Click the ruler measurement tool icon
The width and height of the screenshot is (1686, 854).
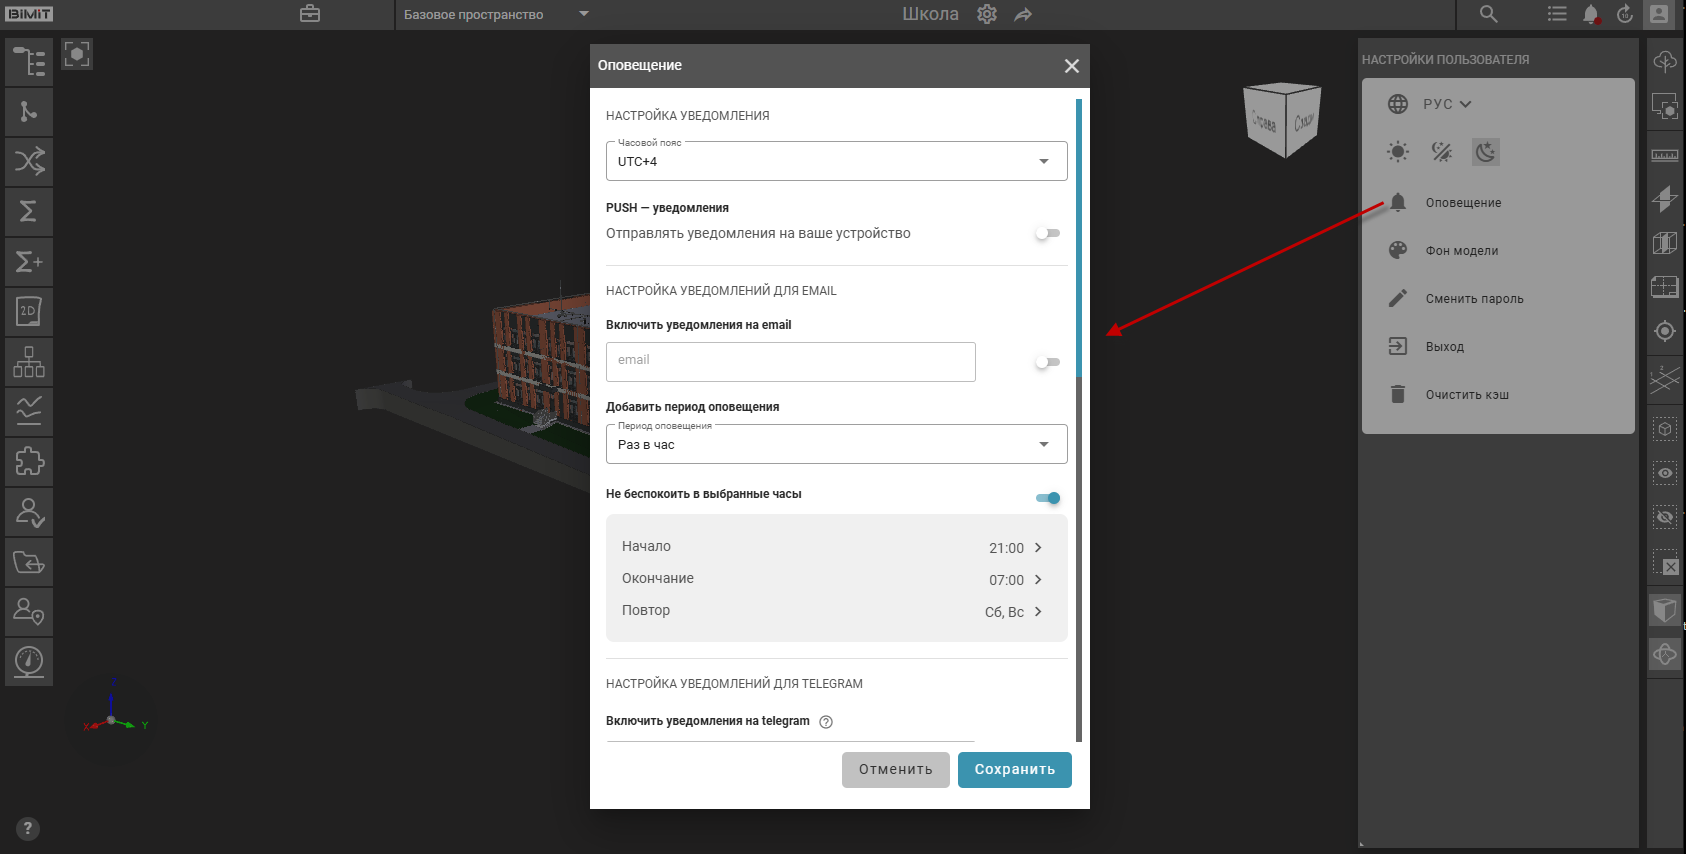coord(1664,155)
